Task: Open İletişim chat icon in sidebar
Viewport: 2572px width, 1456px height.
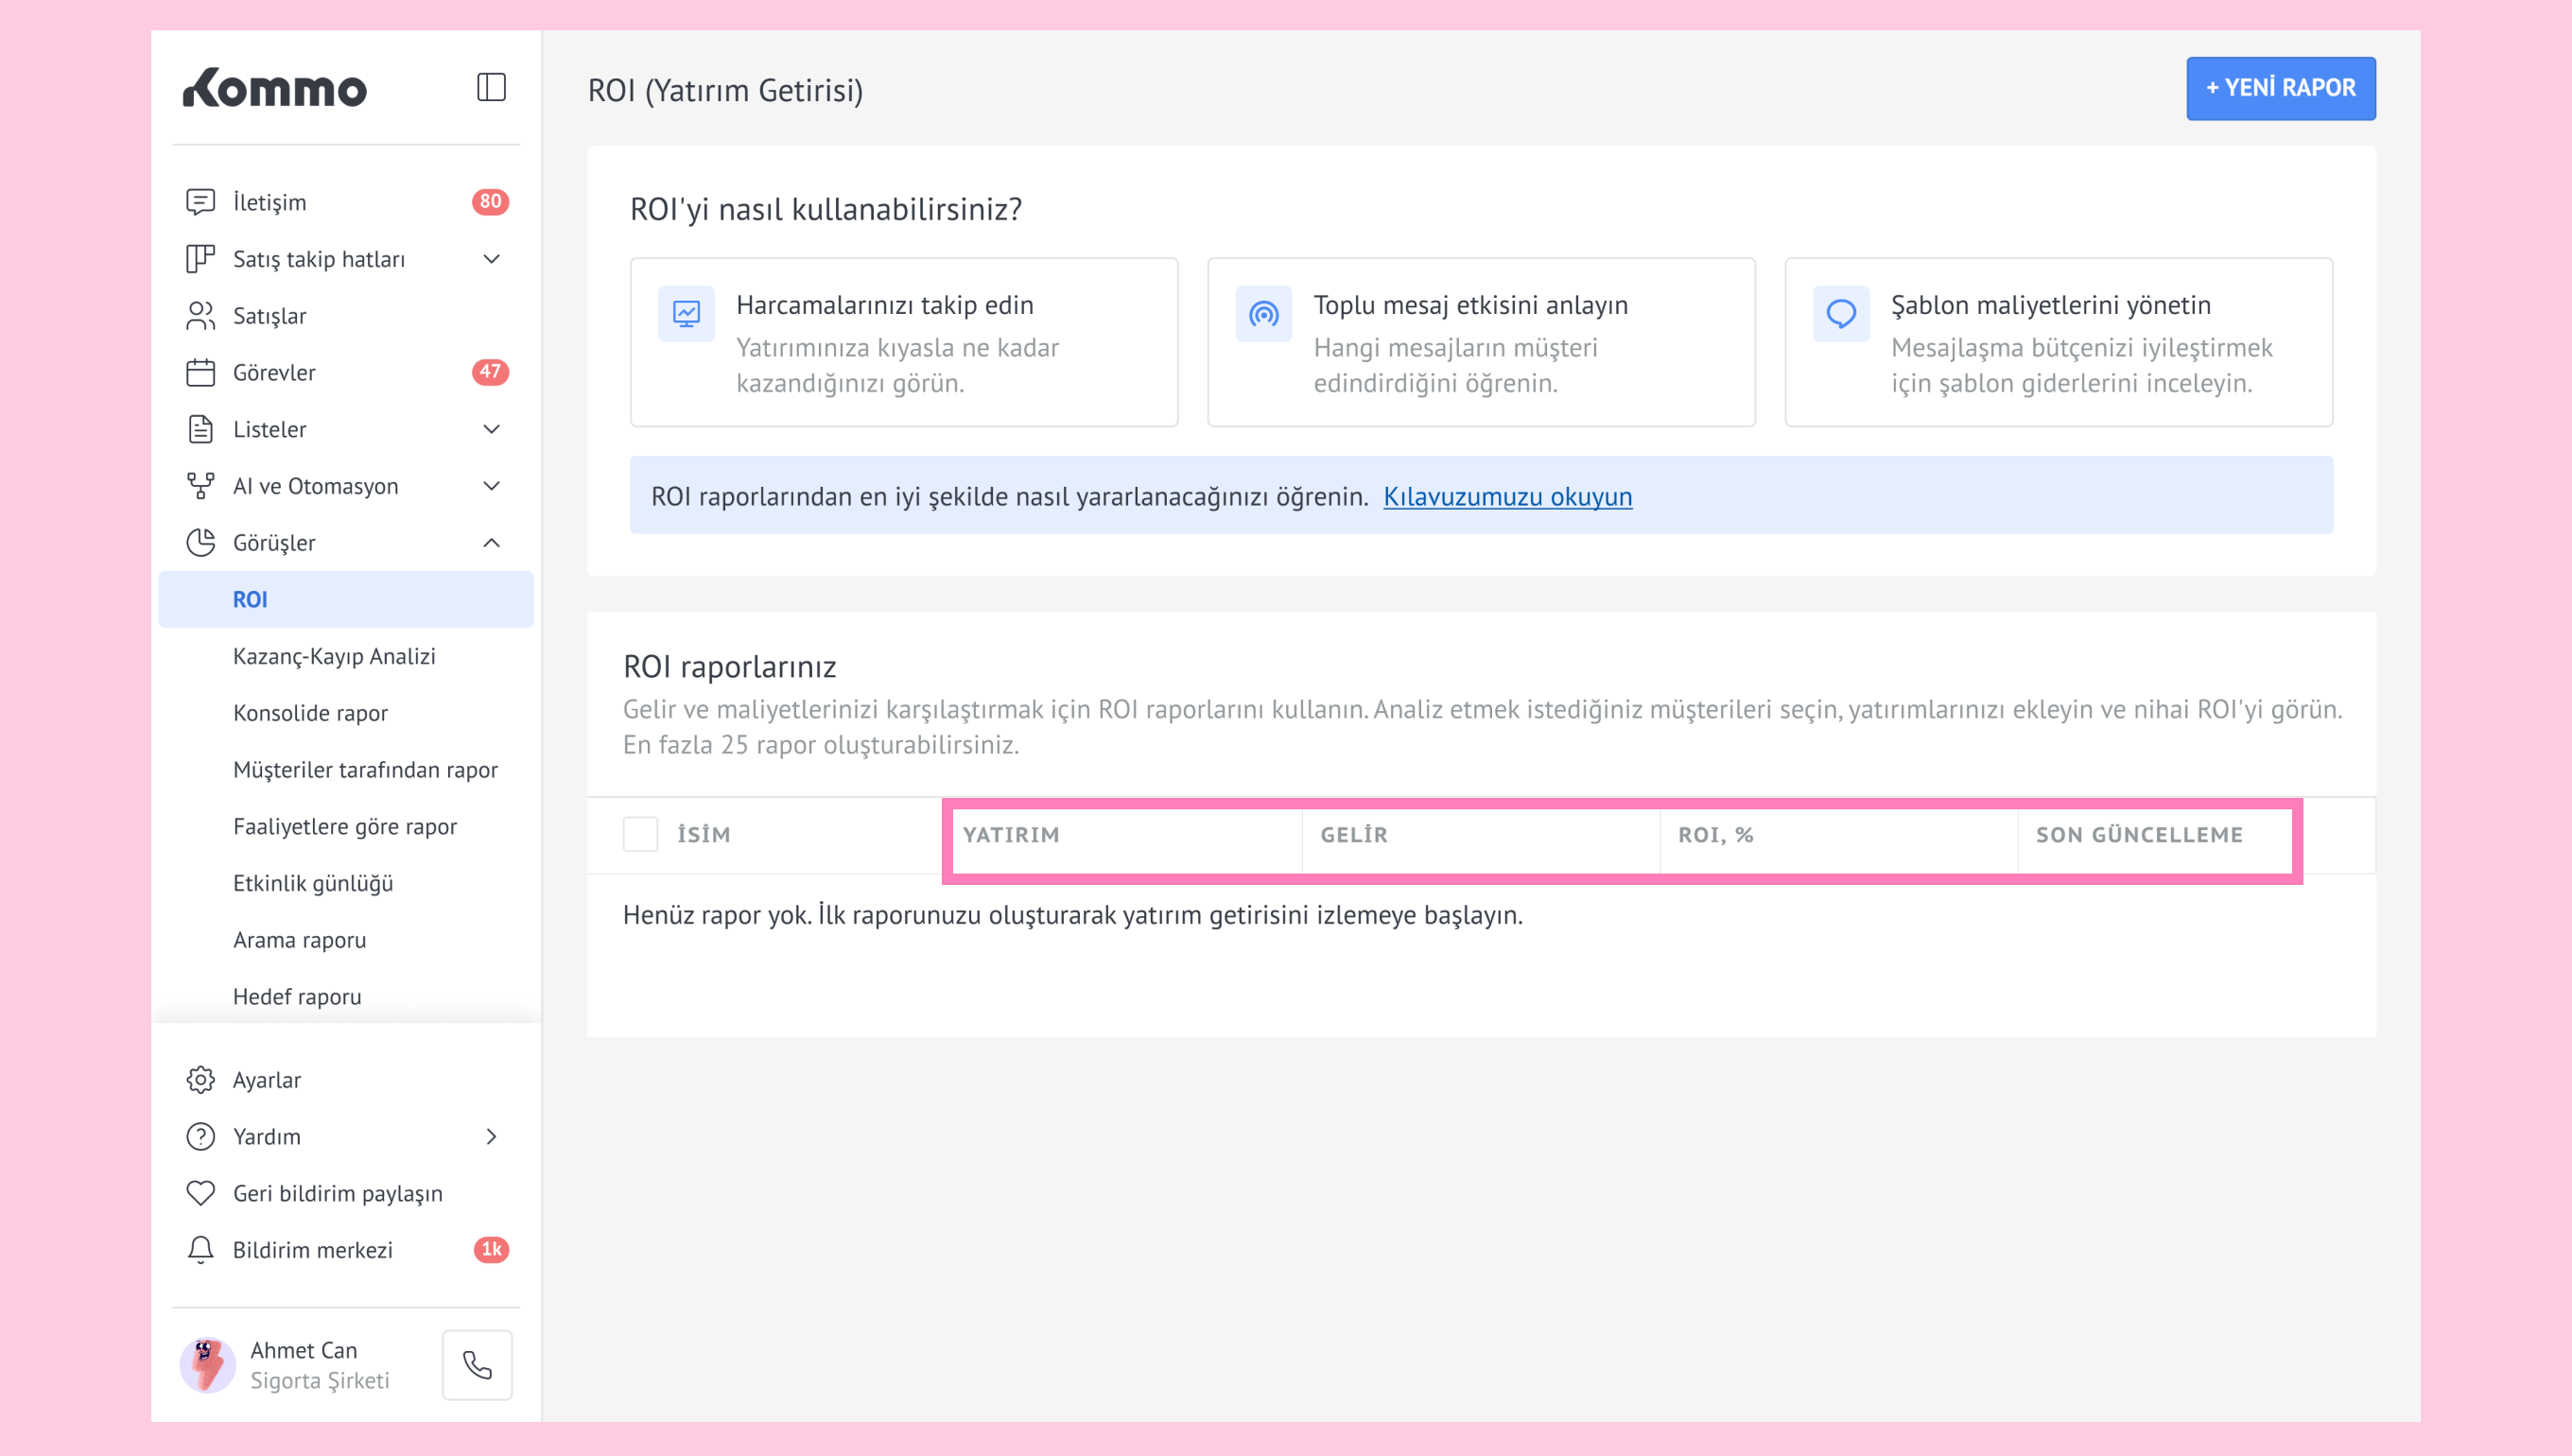Action: 200,202
